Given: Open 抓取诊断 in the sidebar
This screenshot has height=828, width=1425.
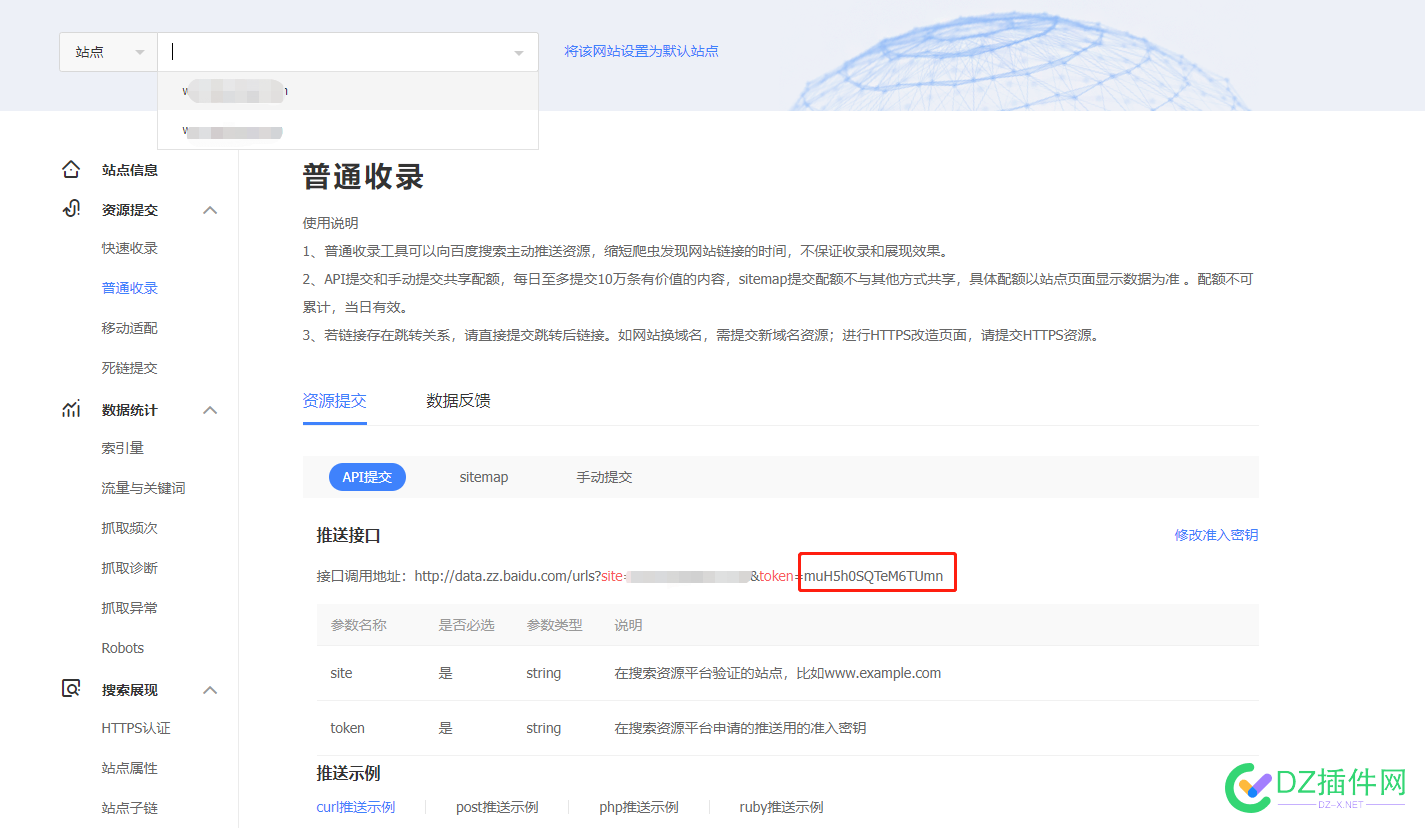Looking at the screenshot, I should pos(130,568).
